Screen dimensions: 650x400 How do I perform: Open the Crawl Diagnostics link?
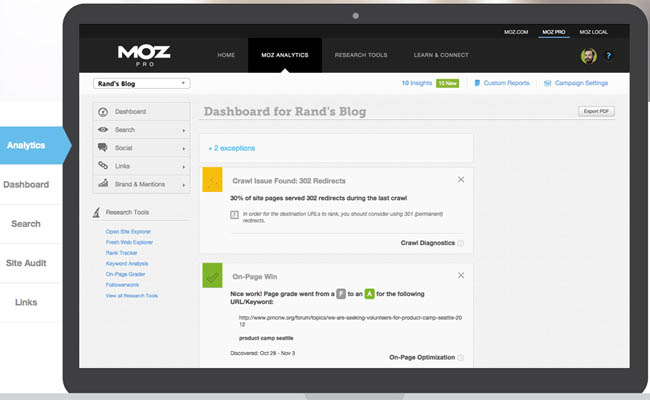coord(427,243)
